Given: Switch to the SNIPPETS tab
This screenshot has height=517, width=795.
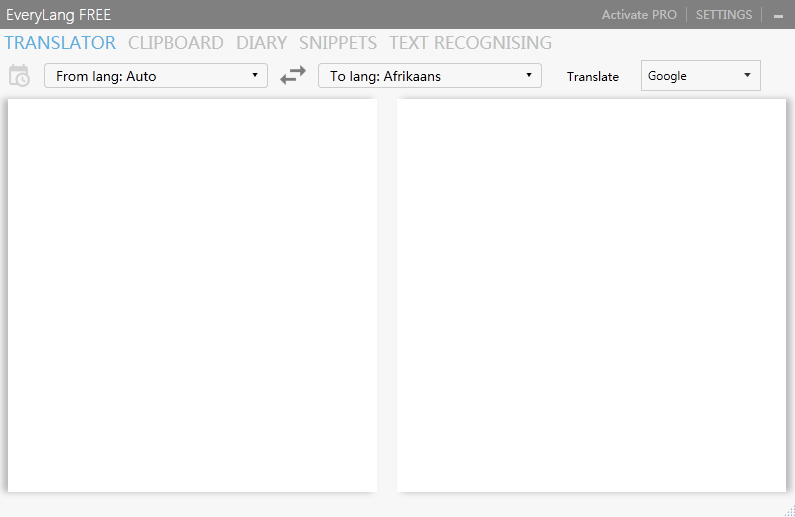Looking at the screenshot, I should pyautogui.click(x=338, y=43).
